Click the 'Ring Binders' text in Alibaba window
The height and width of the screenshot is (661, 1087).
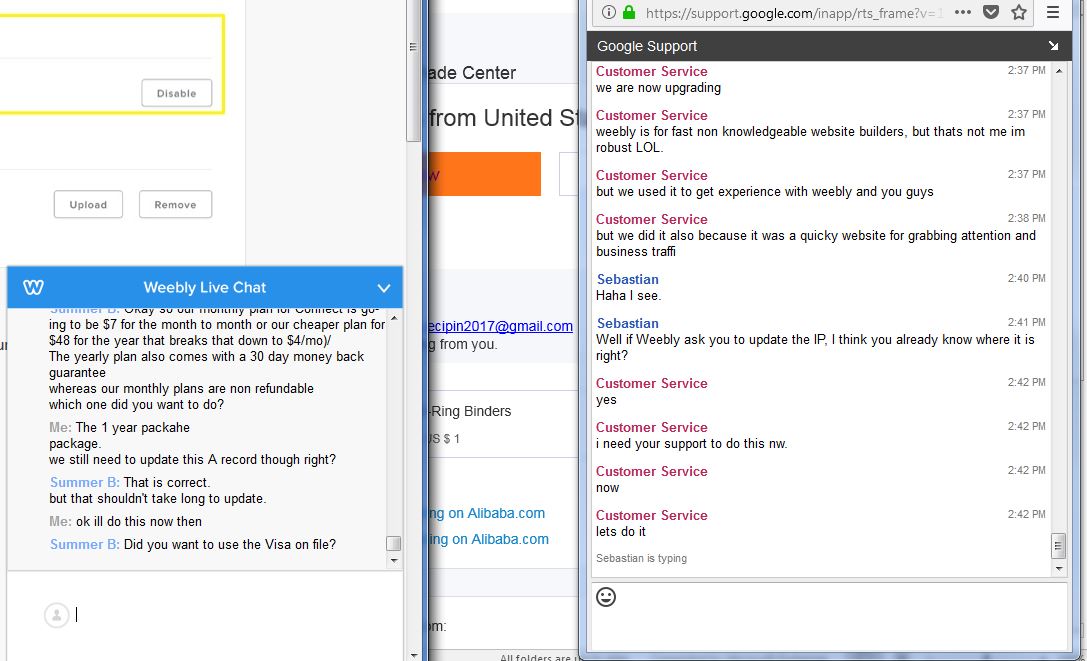point(471,411)
